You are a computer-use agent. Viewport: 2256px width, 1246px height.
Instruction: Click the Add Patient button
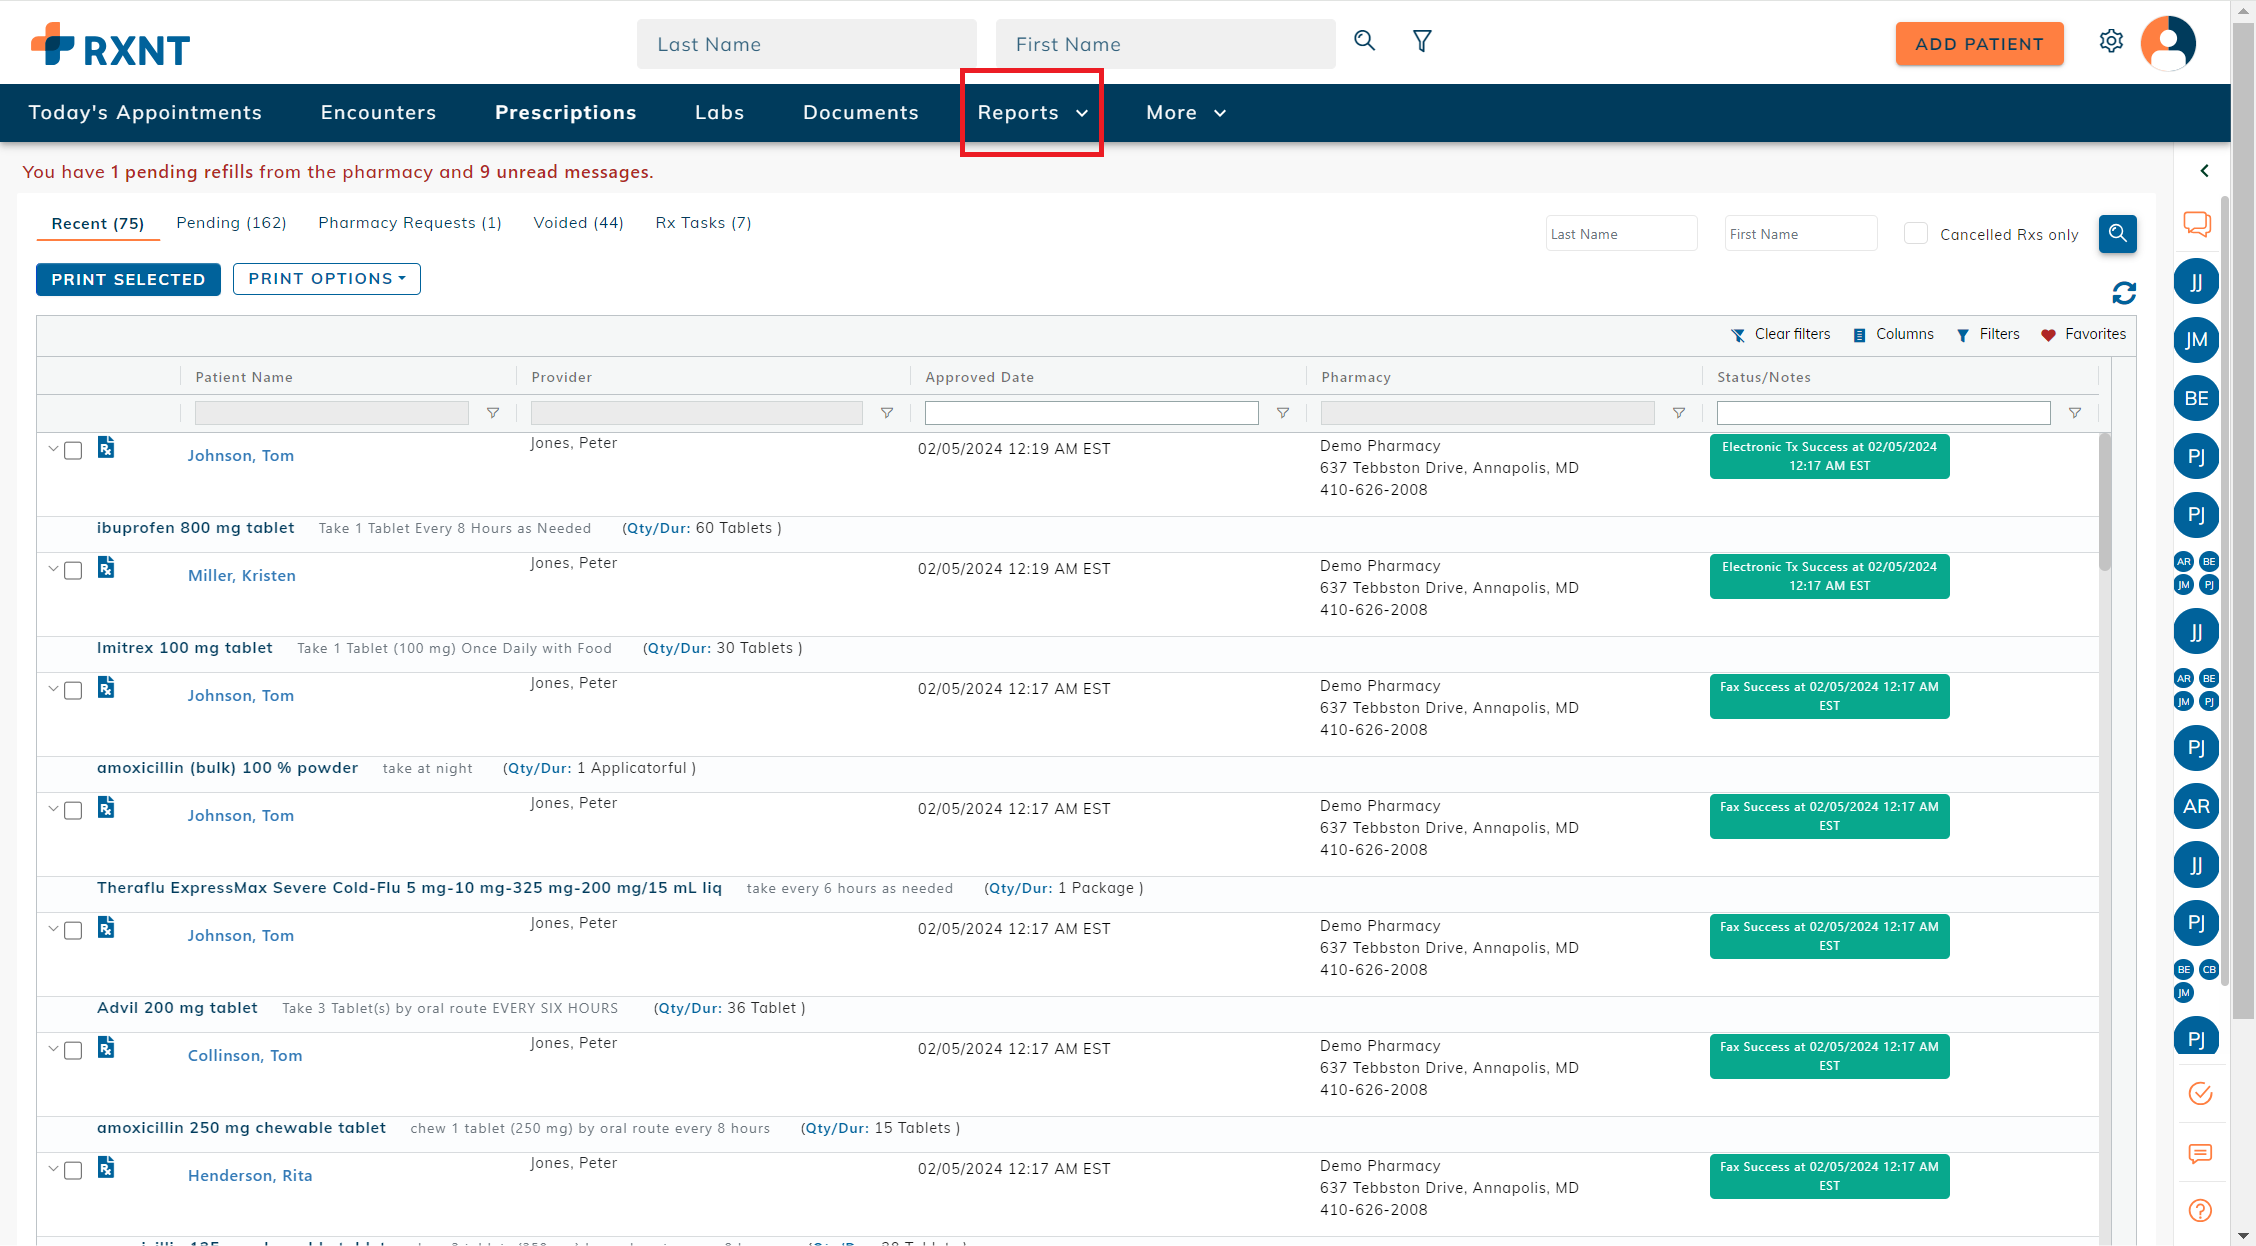1979,44
